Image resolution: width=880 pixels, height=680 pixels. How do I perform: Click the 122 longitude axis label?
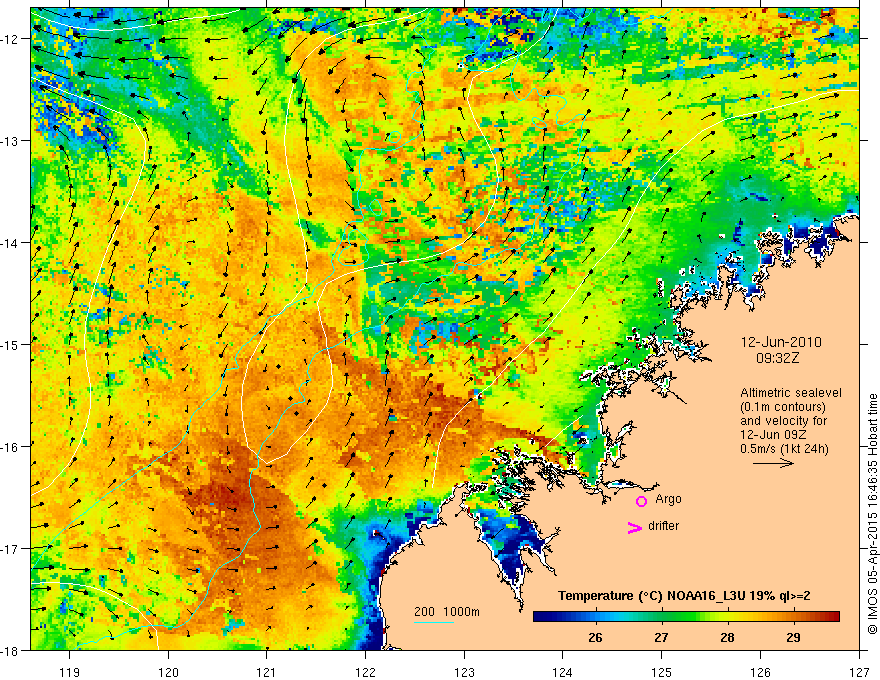(x=365, y=672)
